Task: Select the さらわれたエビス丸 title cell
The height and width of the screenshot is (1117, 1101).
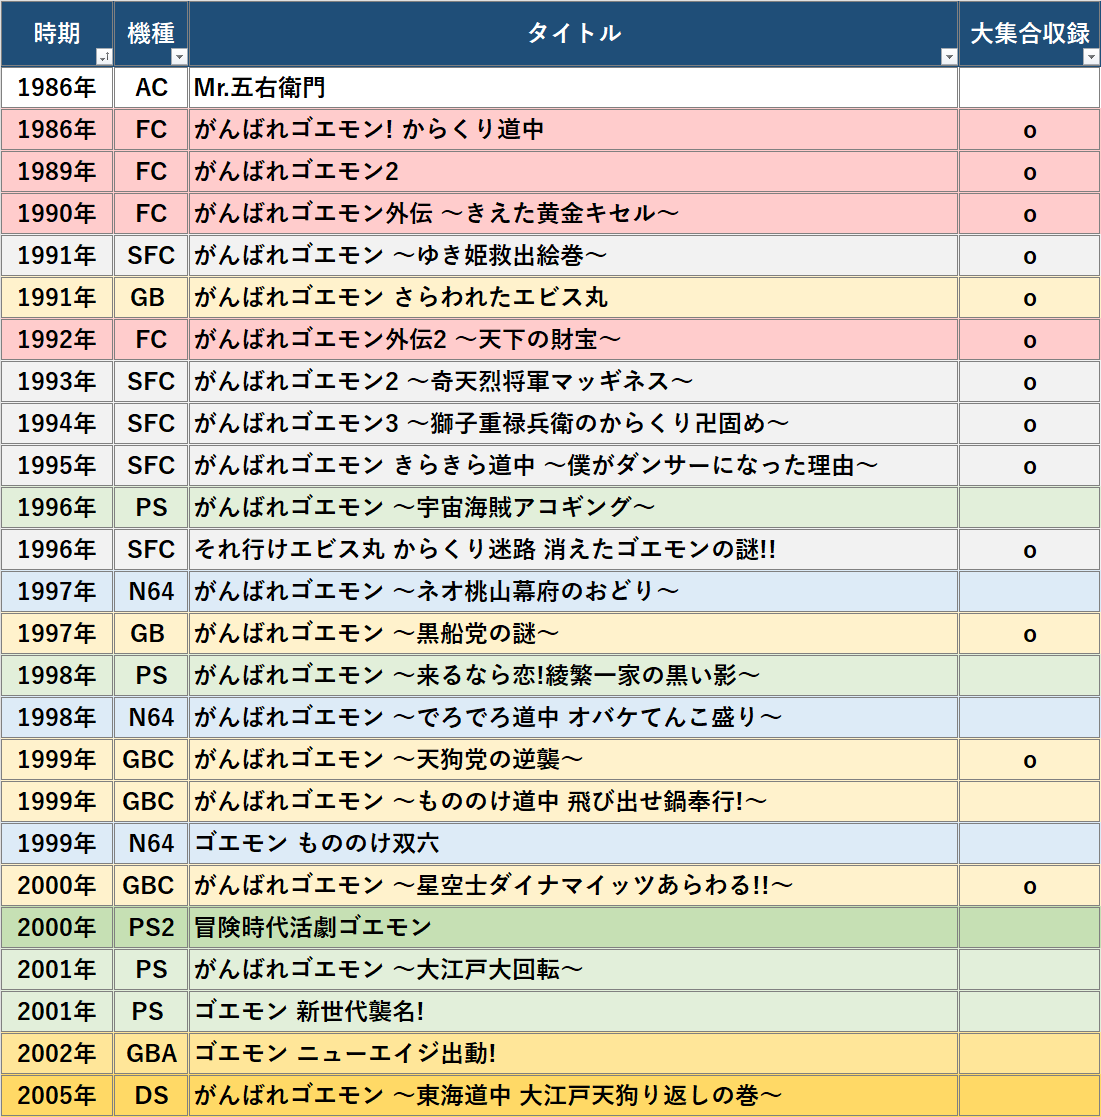Action: click(573, 298)
